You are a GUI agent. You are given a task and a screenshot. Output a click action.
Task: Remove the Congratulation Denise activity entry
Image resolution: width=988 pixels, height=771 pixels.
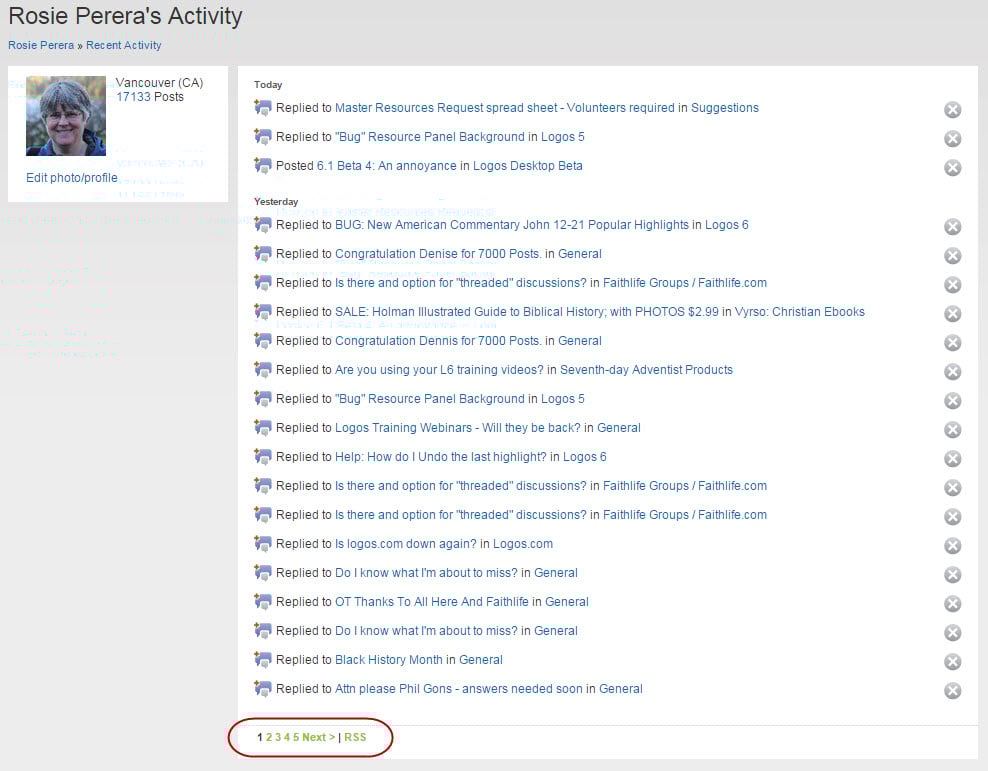[x=952, y=256]
